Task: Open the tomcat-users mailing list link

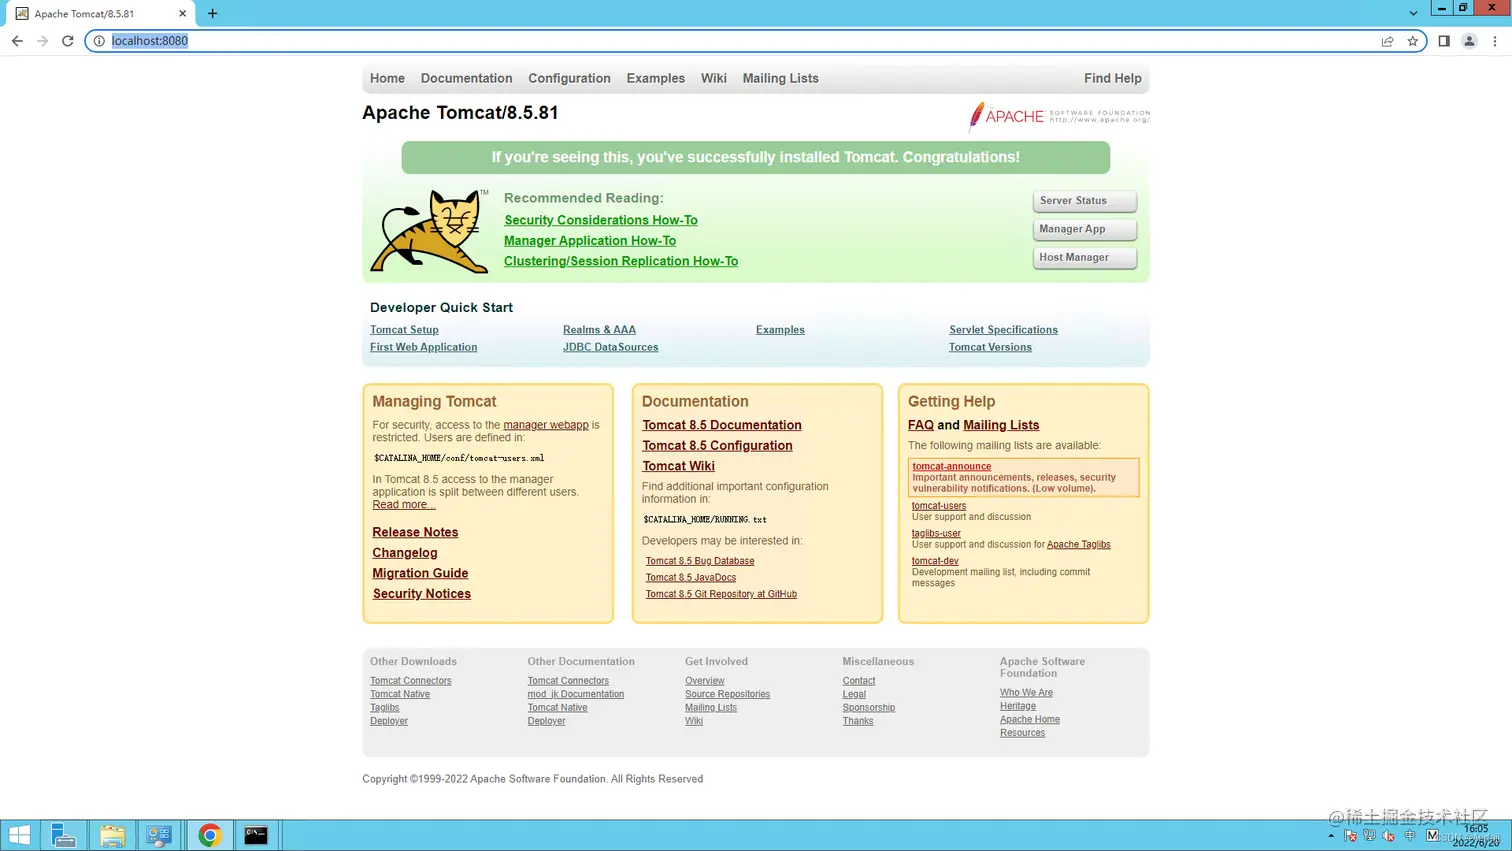Action: [x=939, y=506]
